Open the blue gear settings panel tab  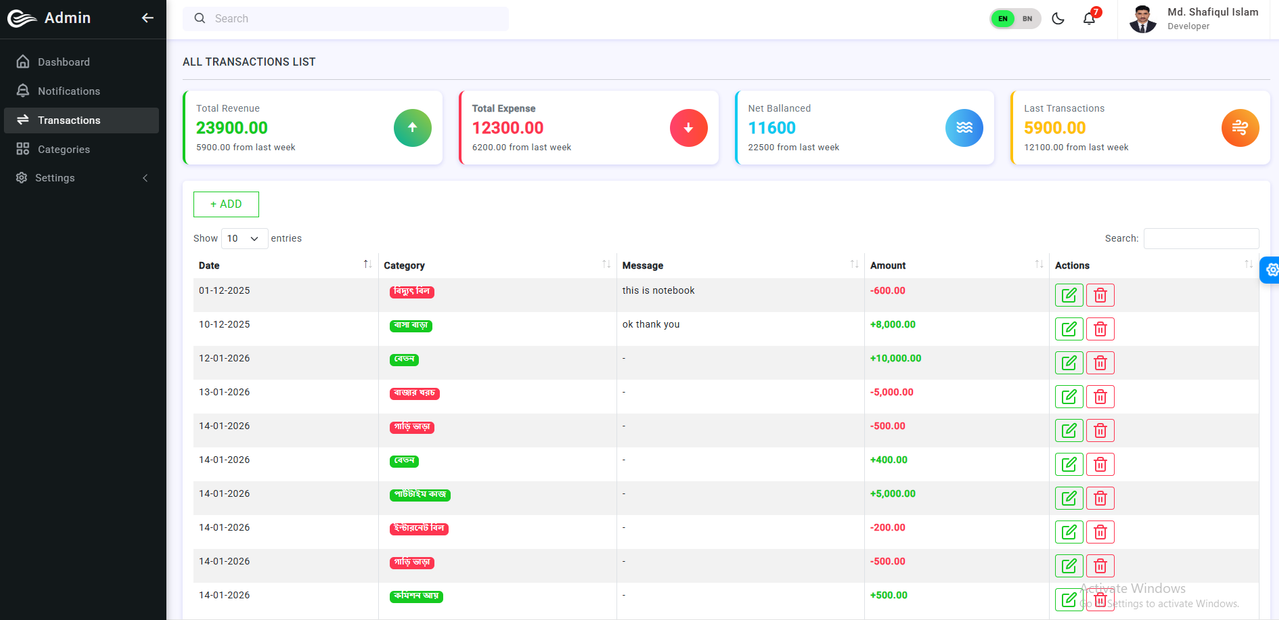(x=1270, y=270)
